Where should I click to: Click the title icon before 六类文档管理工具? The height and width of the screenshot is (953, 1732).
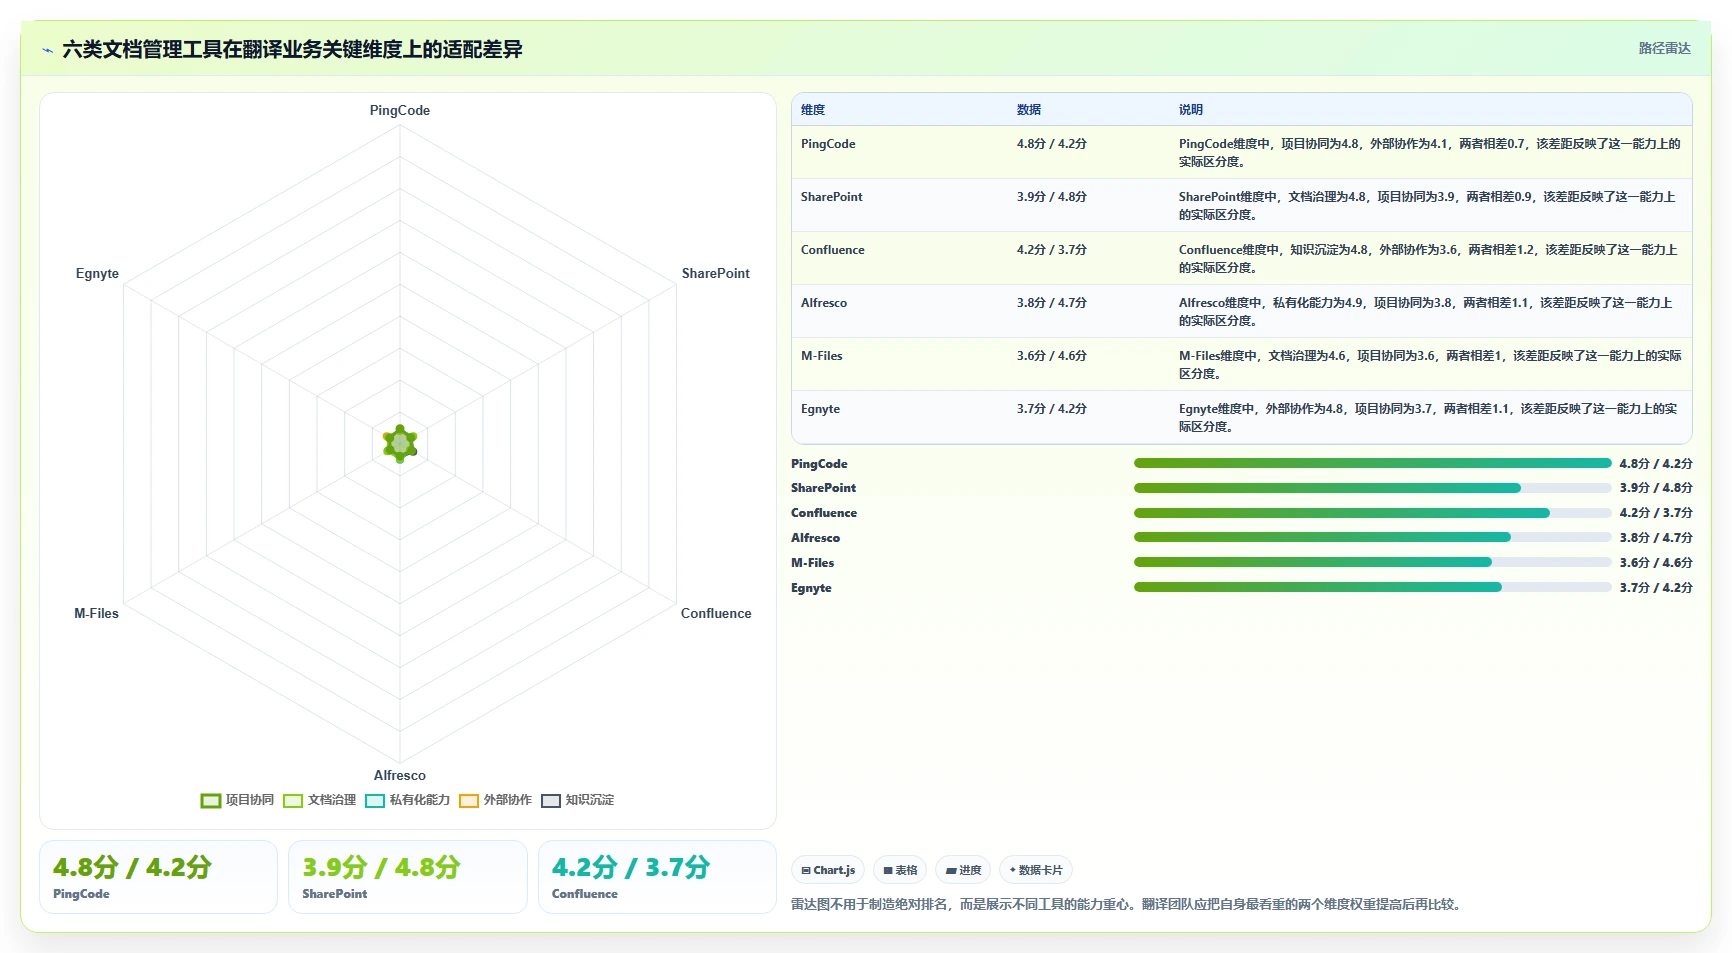[48, 50]
